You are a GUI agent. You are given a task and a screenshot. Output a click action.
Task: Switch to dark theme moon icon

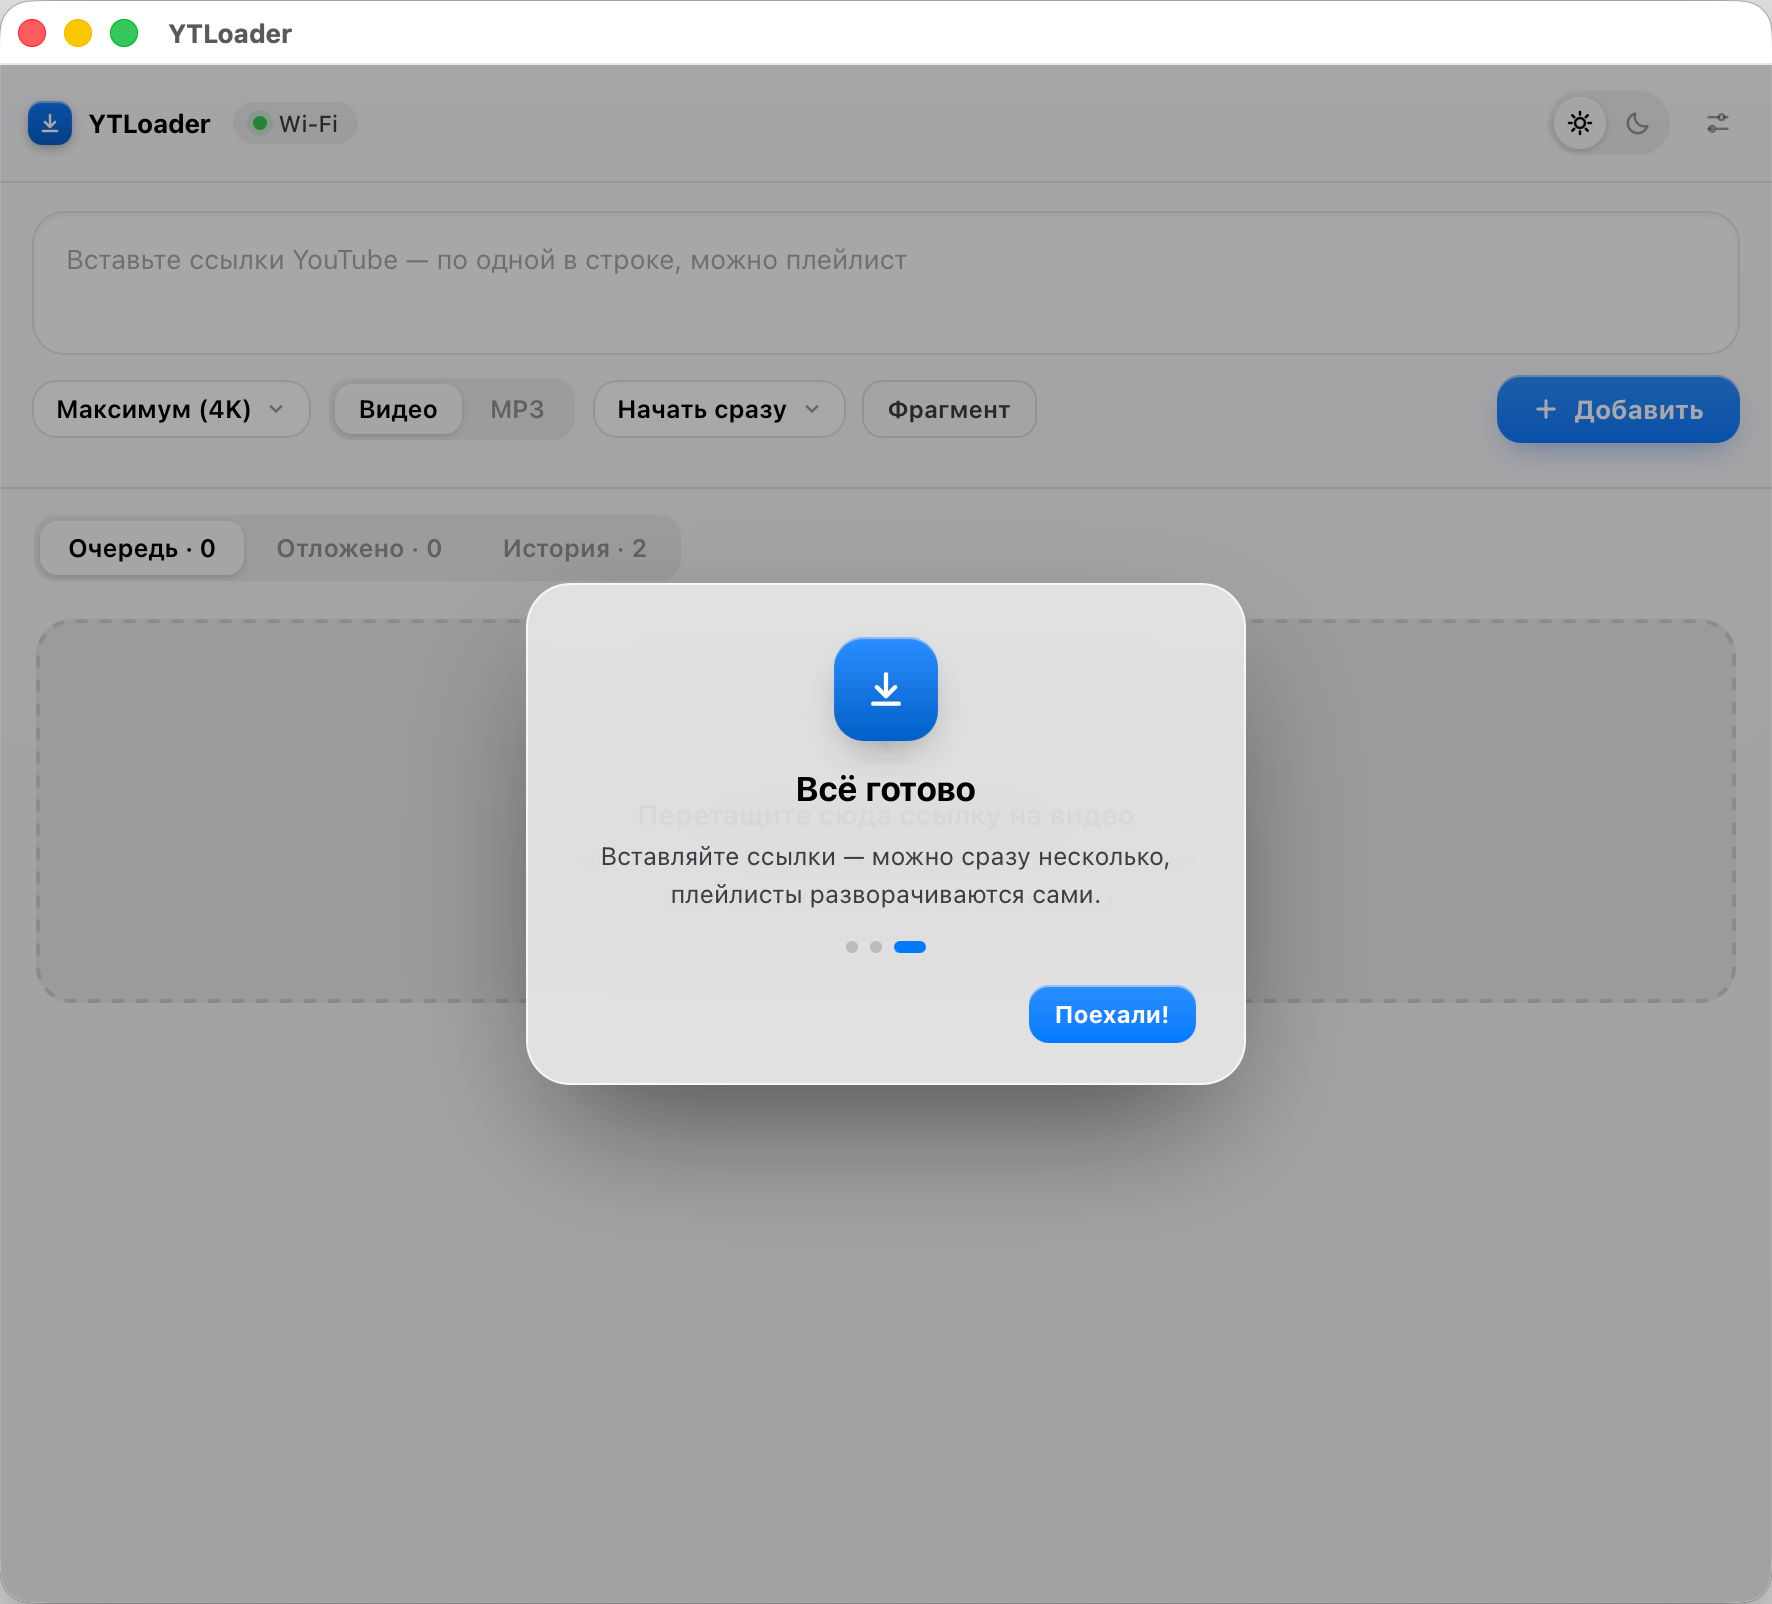1638,124
